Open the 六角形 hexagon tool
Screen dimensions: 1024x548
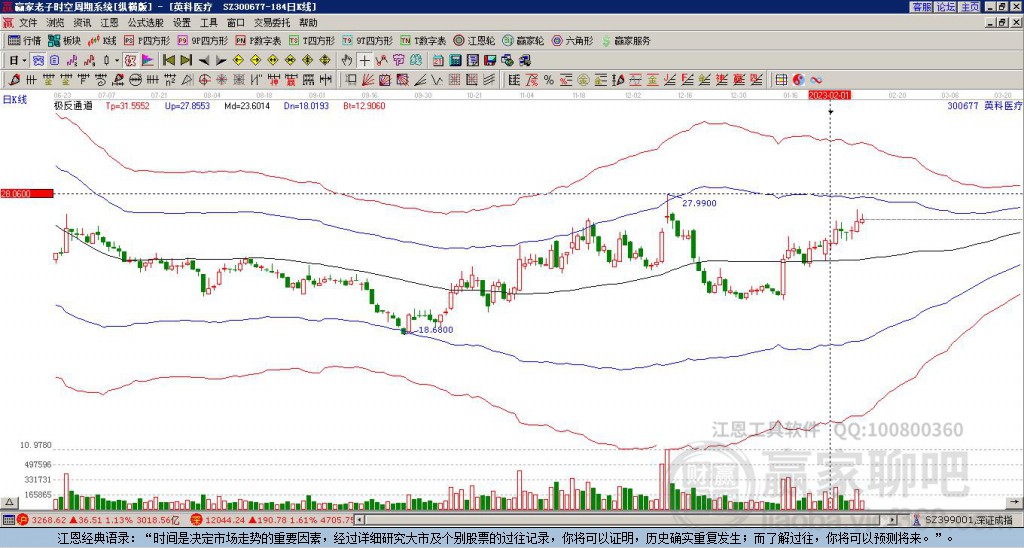click(572, 40)
